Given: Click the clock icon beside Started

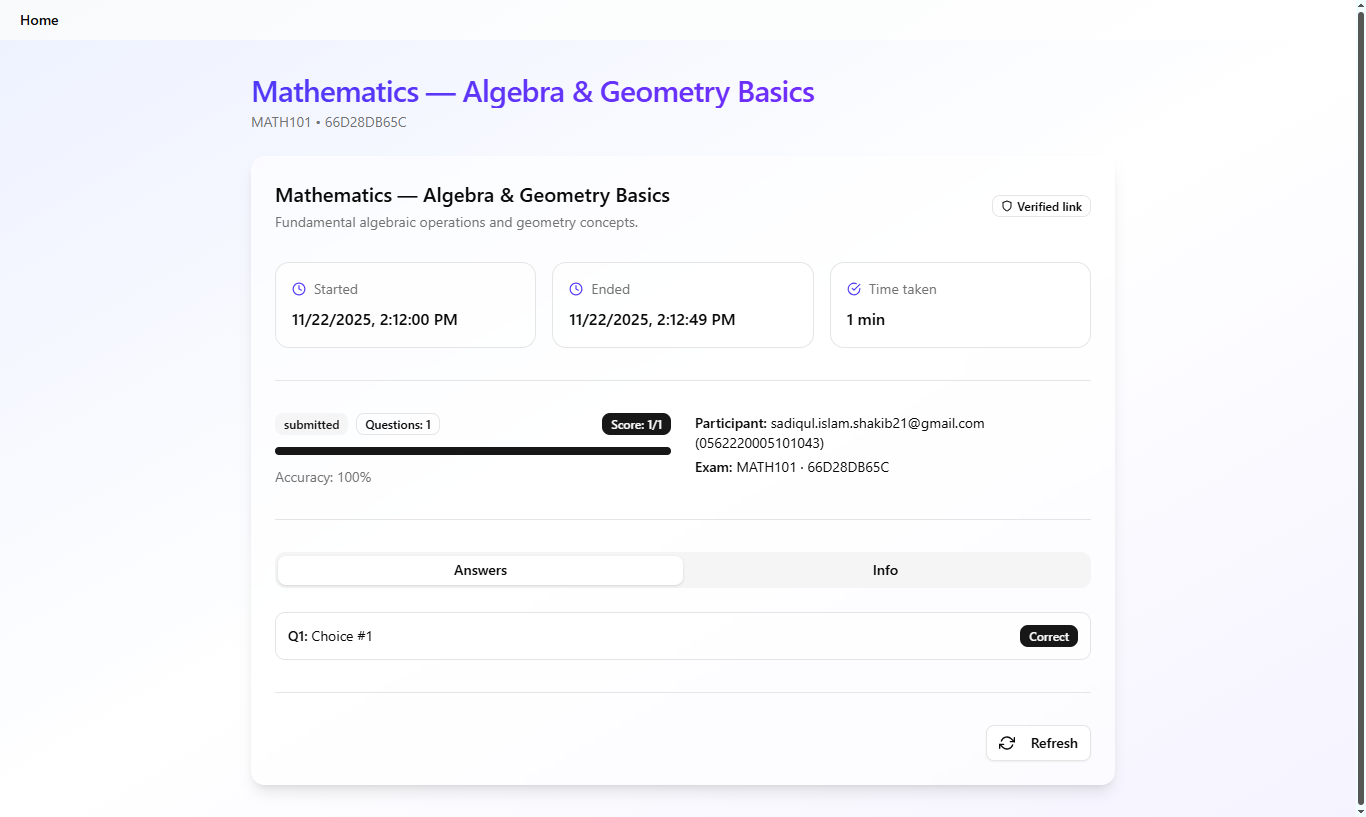Looking at the screenshot, I should coord(299,289).
